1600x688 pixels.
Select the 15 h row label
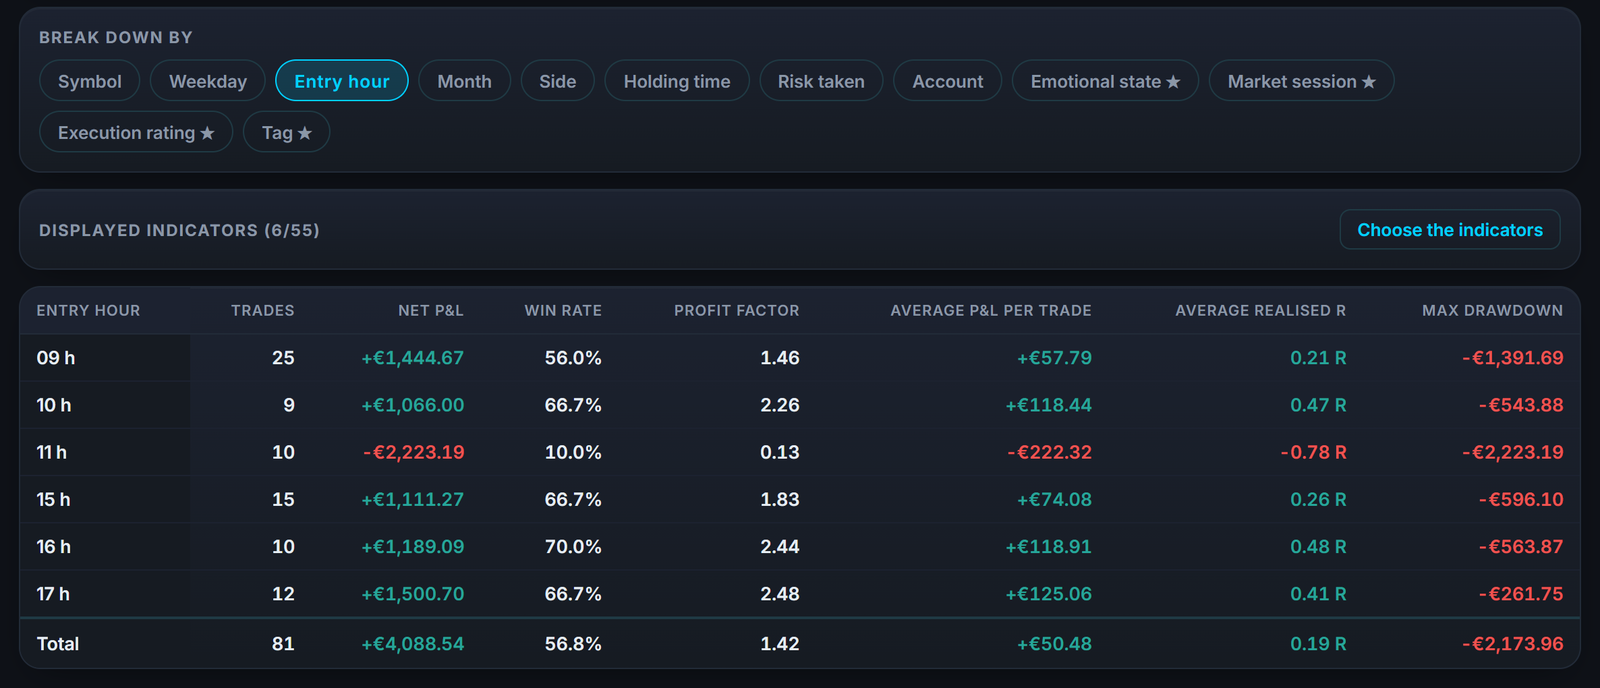pyautogui.click(x=54, y=499)
